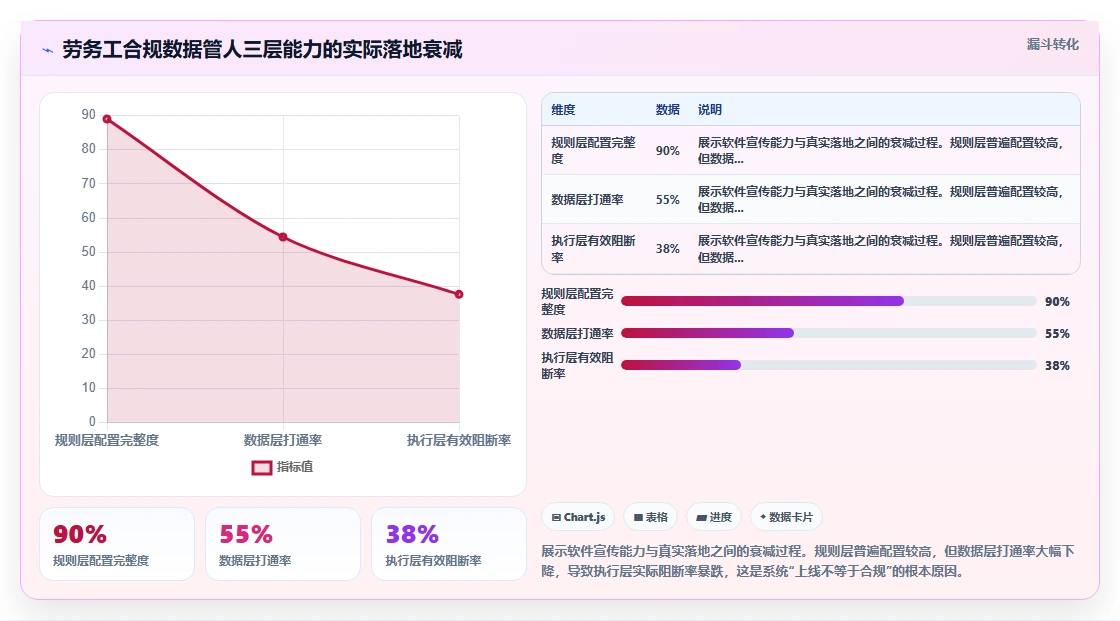Click the 数据层打通率 progress bar
The image size is (1120, 621).
829,333
